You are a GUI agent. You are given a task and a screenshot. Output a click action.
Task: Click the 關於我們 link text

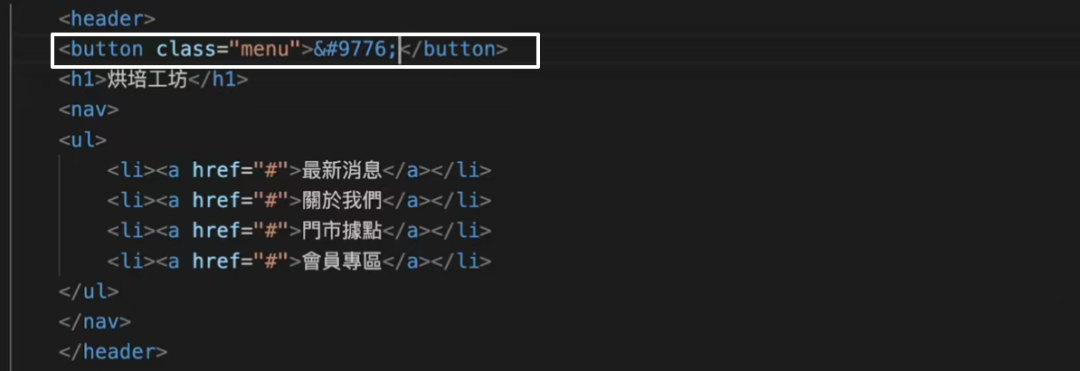tap(342, 200)
